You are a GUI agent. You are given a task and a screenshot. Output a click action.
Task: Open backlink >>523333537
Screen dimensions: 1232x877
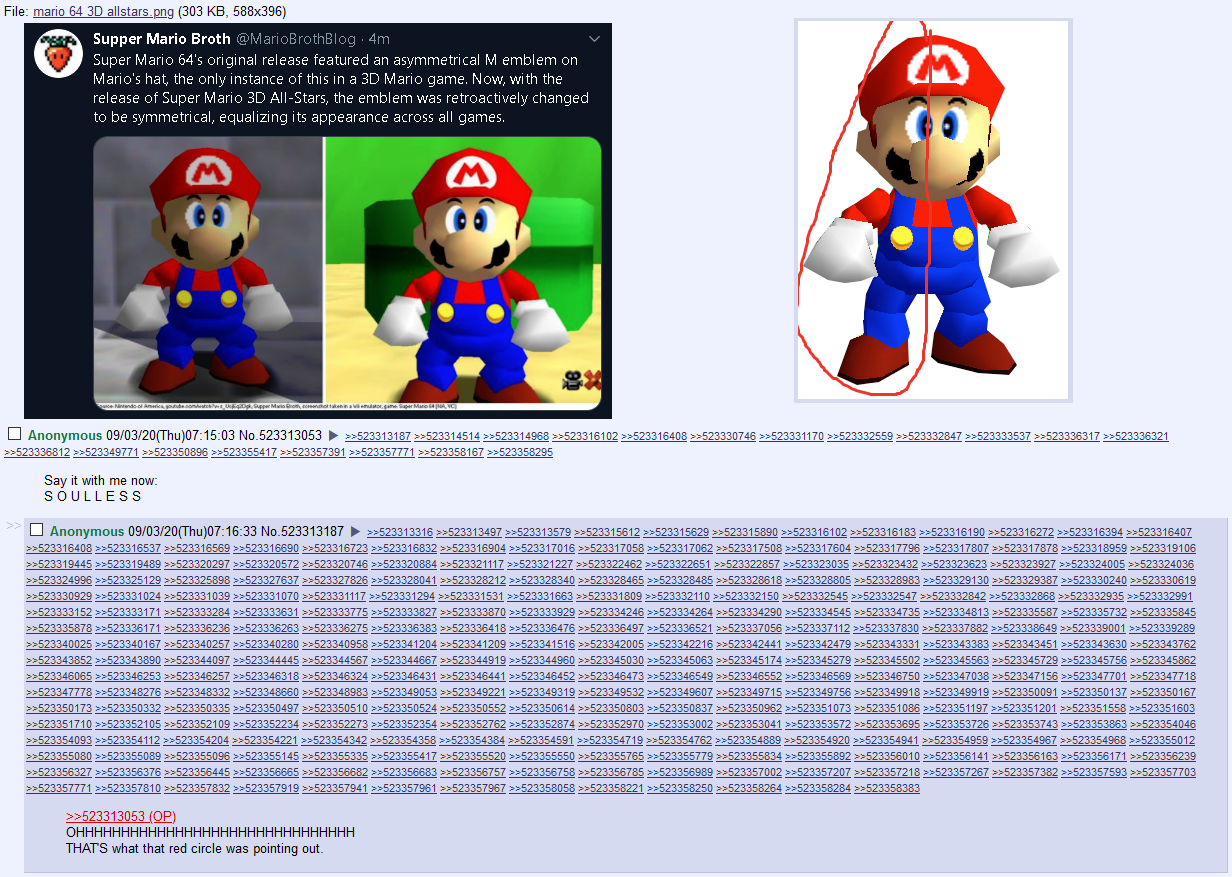click(x=999, y=436)
